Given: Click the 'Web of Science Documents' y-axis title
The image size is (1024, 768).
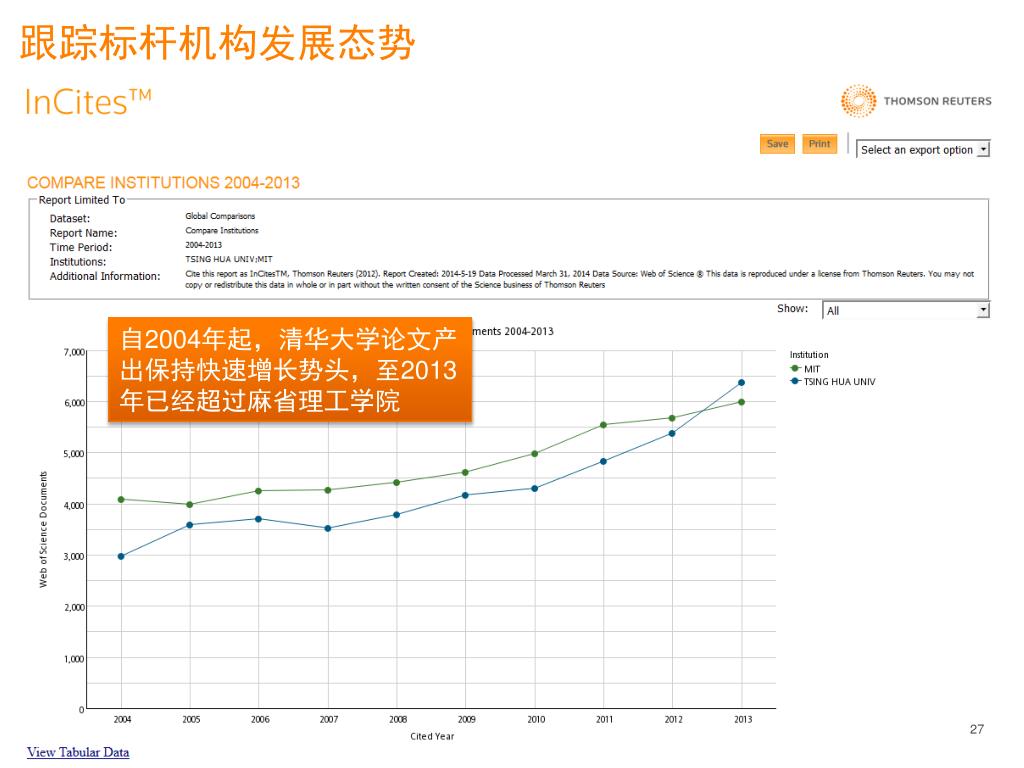Looking at the screenshot, I should (x=43, y=529).
